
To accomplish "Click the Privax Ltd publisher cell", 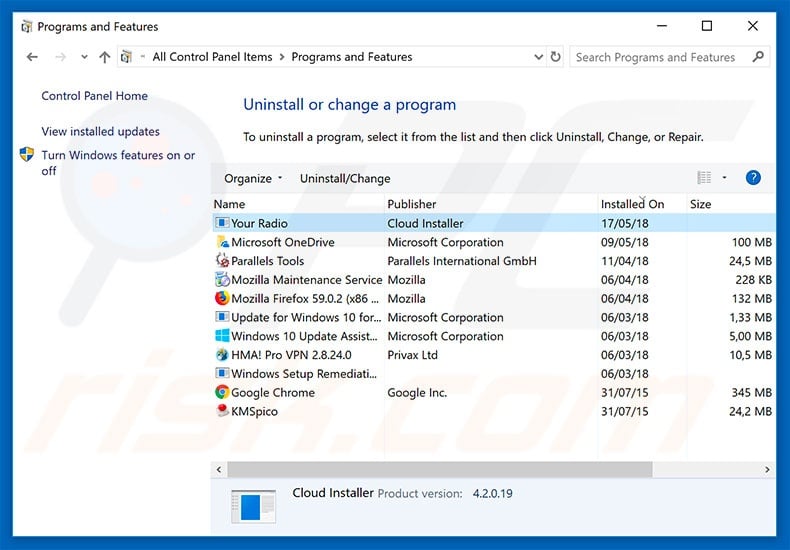I will click(x=412, y=355).
